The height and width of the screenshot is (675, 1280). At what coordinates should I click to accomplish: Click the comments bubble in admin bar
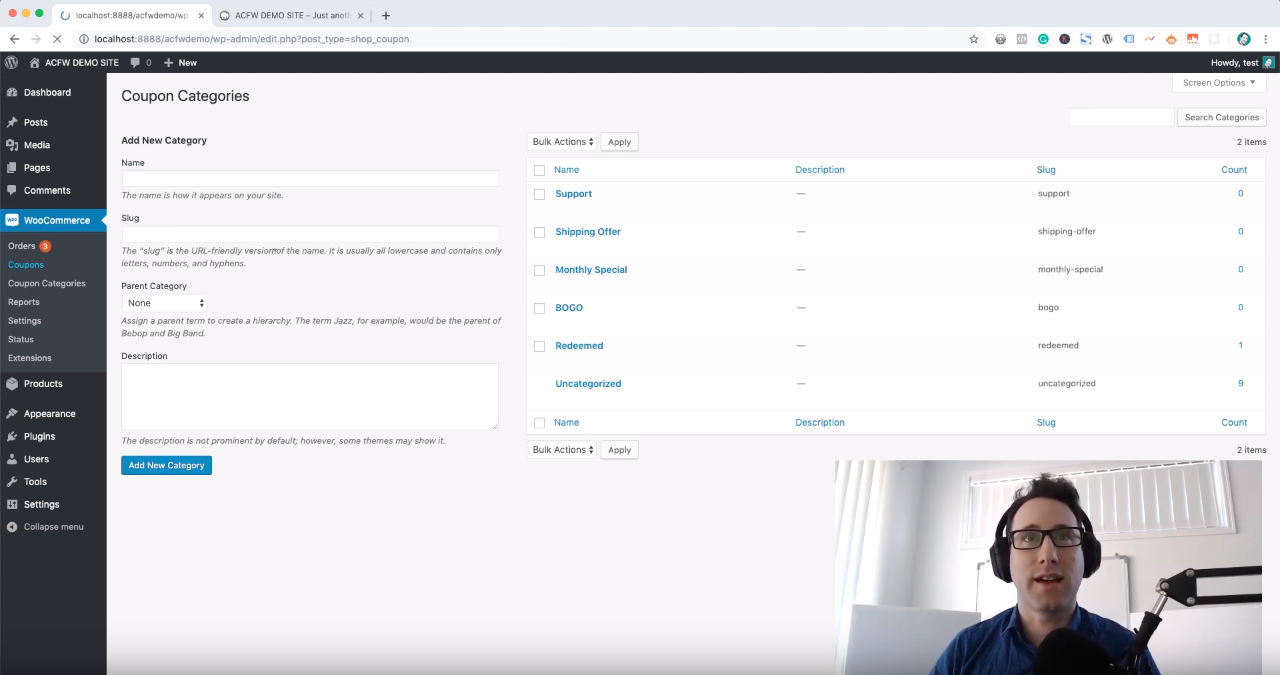(x=136, y=62)
